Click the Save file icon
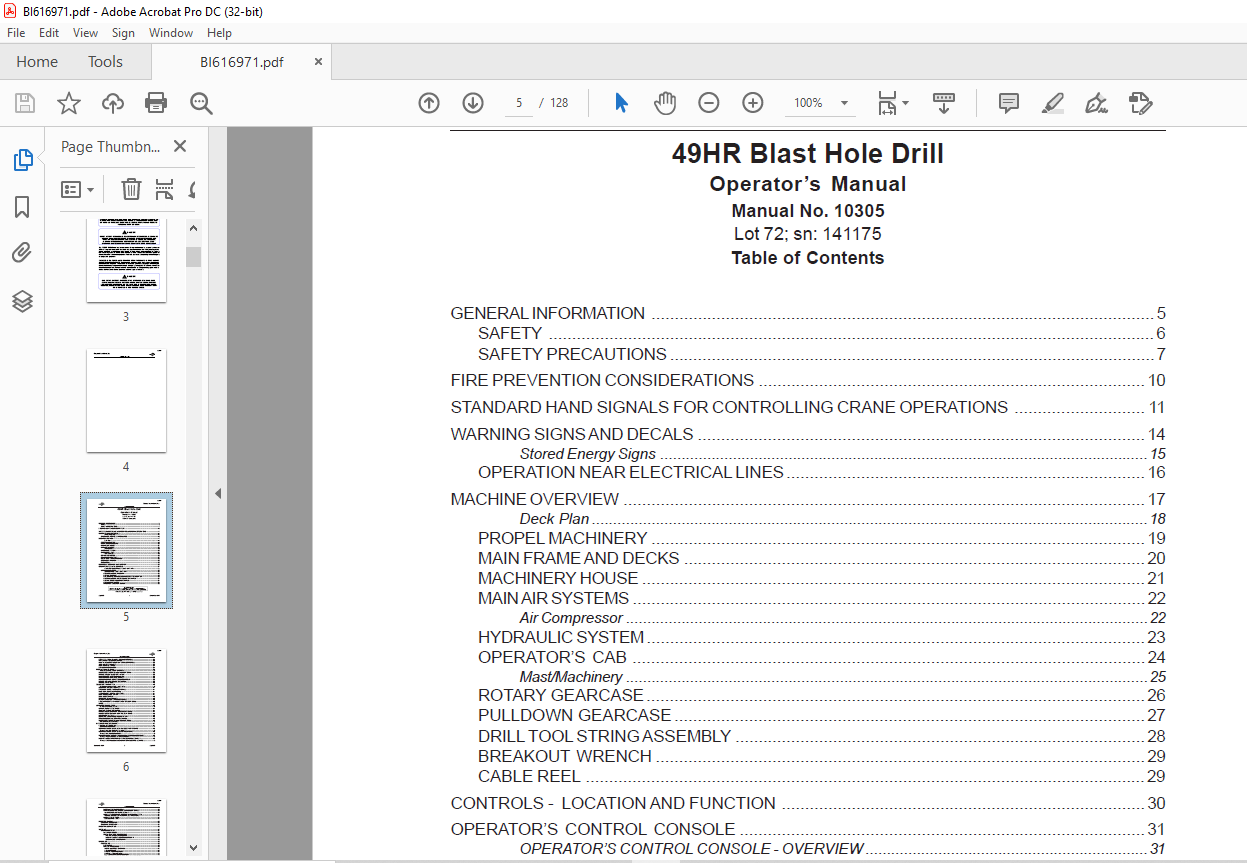 pos(25,103)
